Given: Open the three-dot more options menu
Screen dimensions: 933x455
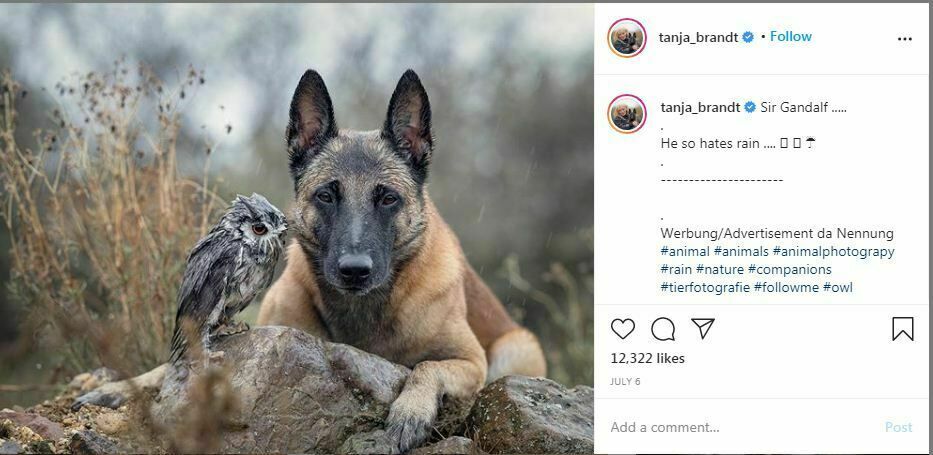Looking at the screenshot, I should [x=905, y=39].
